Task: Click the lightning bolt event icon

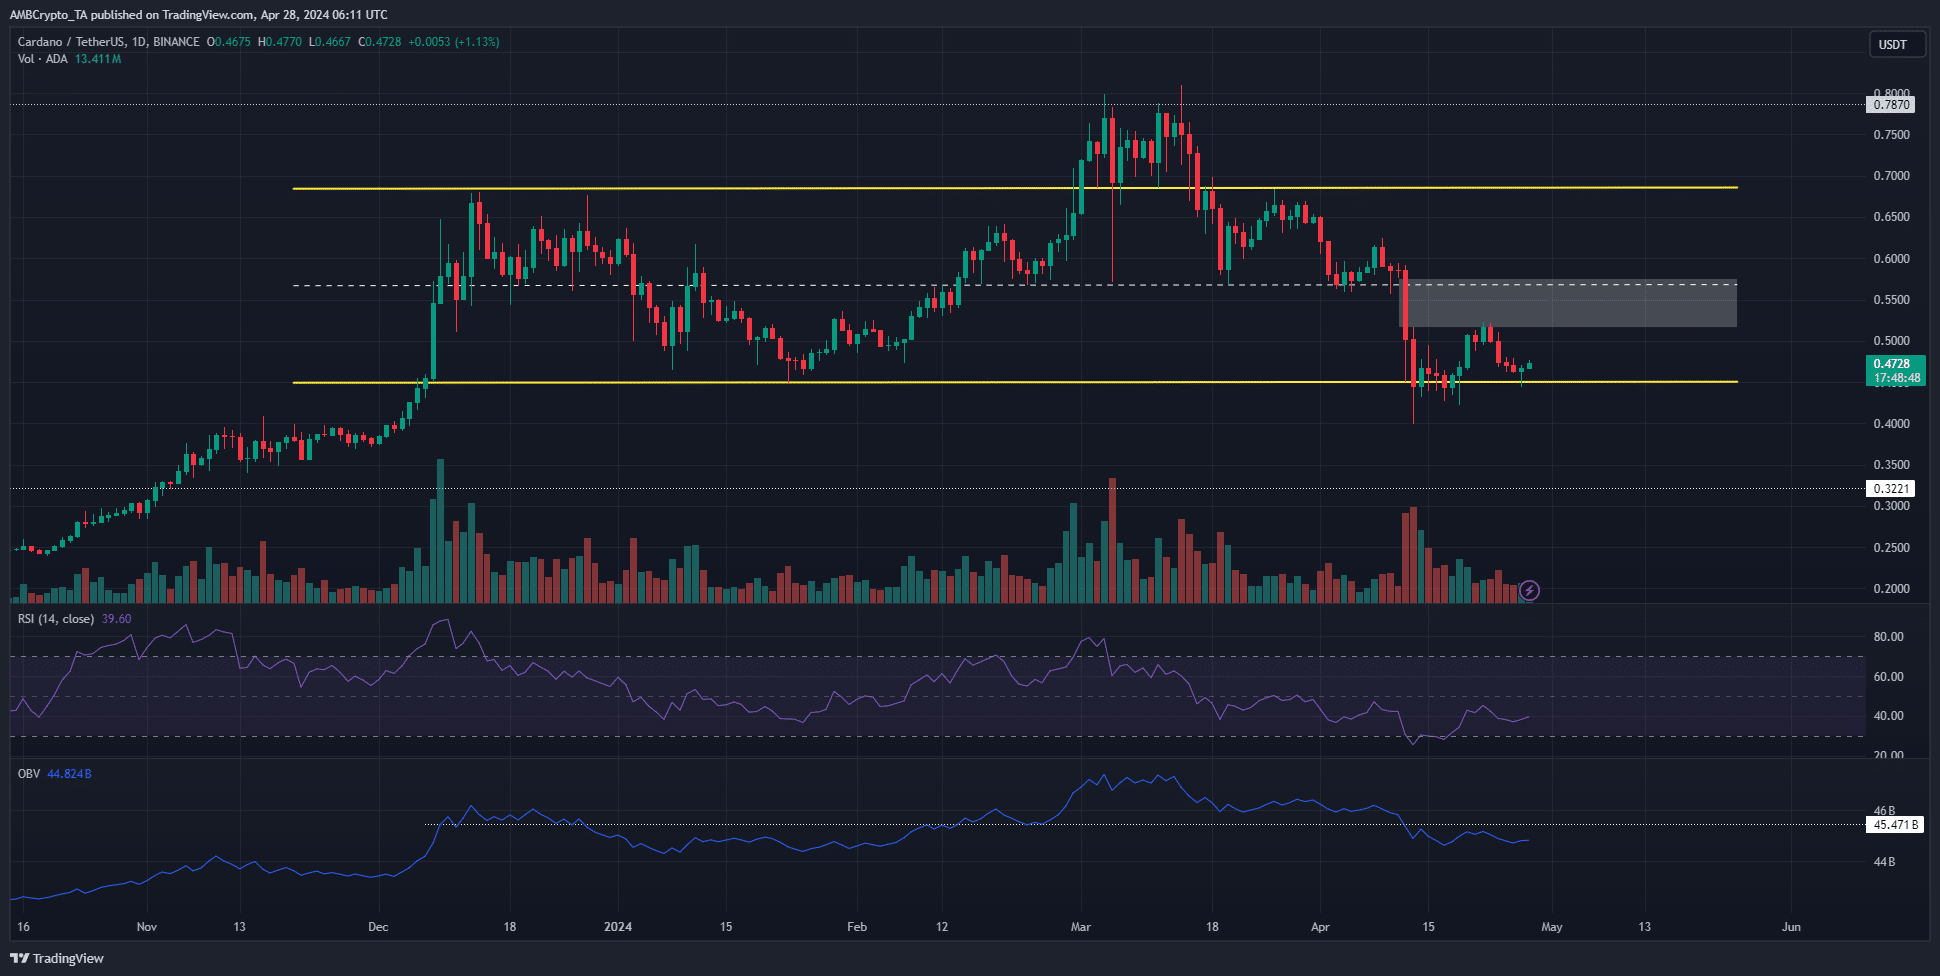Action: [x=1529, y=591]
